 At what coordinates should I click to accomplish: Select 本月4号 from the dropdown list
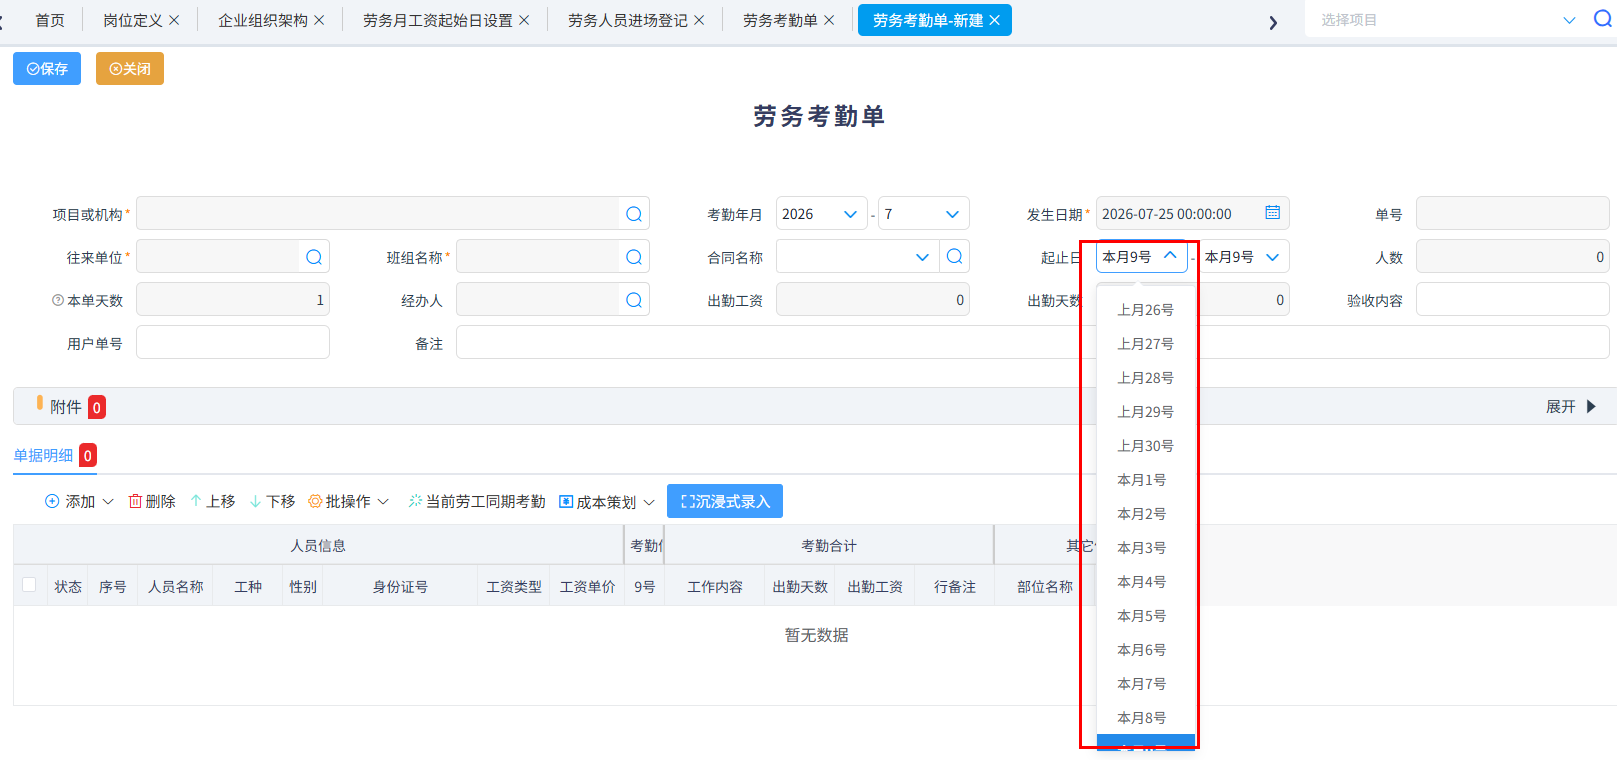point(1146,582)
